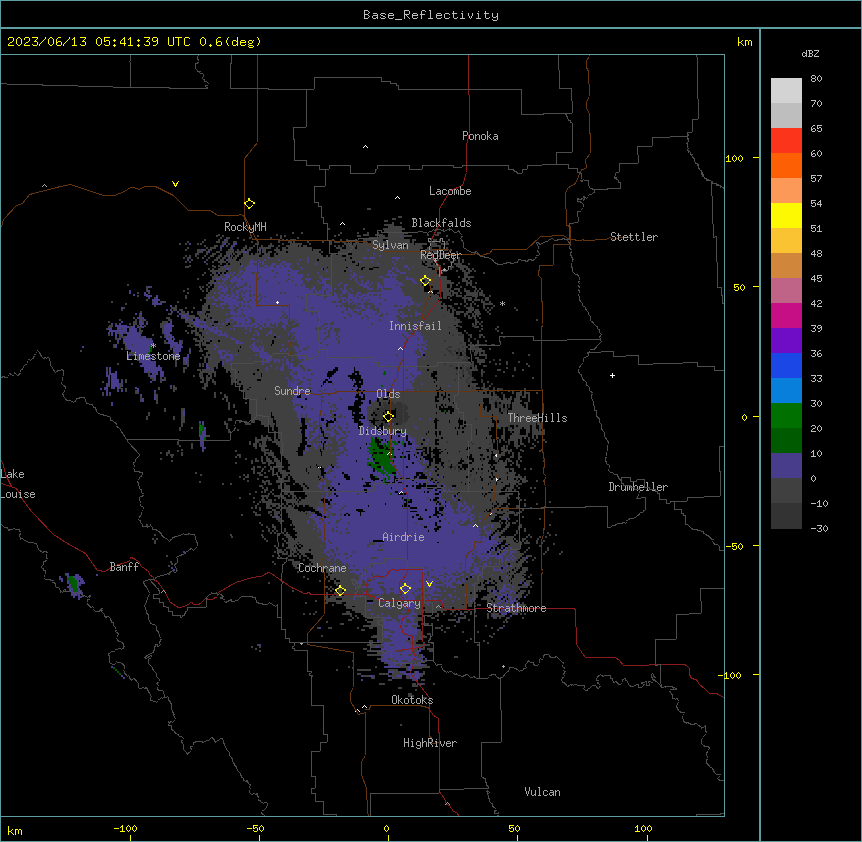Click the Vulcan label
The width and height of the screenshot is (862, 842).
[542, 792]
